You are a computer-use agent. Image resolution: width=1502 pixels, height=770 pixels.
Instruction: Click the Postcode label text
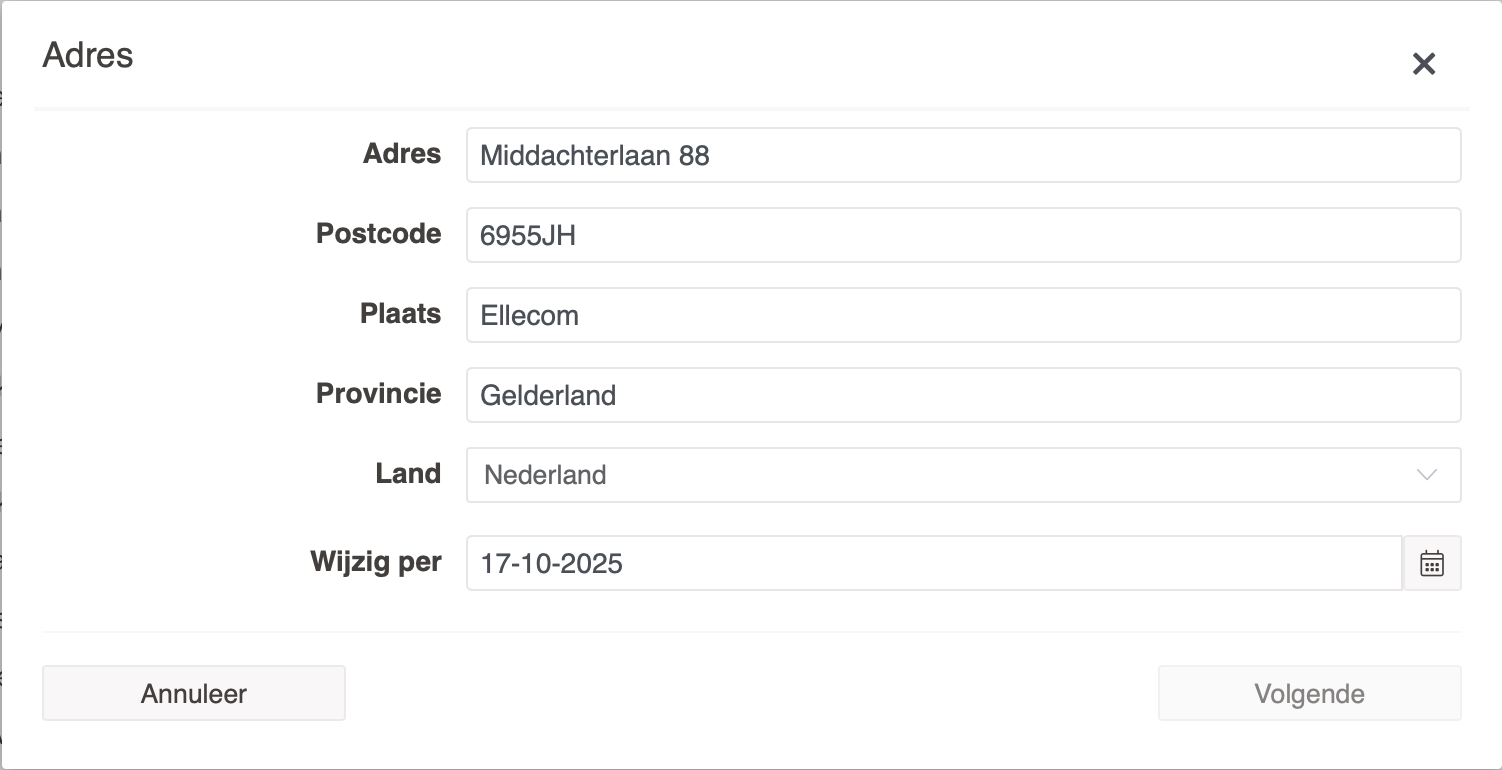[378, 234]
